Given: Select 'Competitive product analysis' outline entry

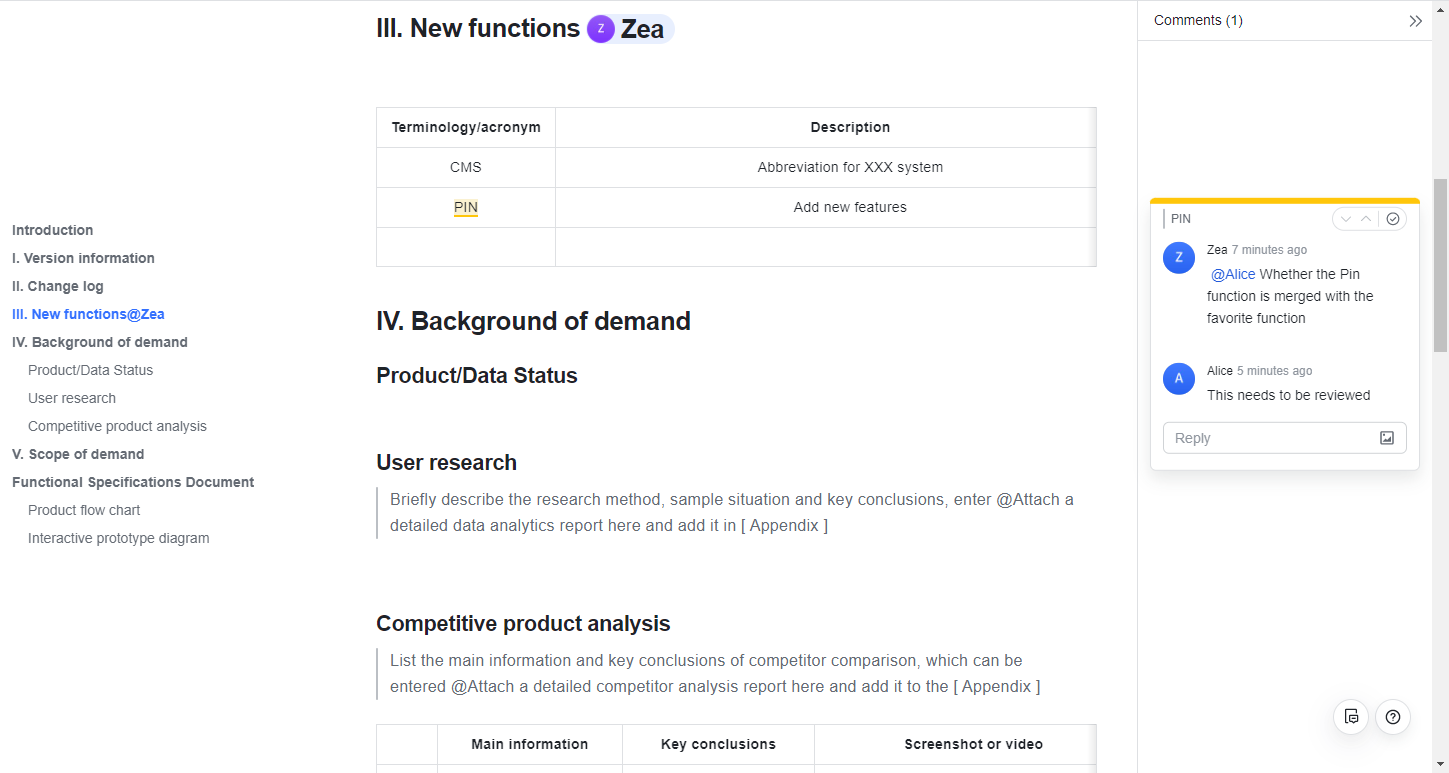Looking at the screenshot, I should pos(117,425).
